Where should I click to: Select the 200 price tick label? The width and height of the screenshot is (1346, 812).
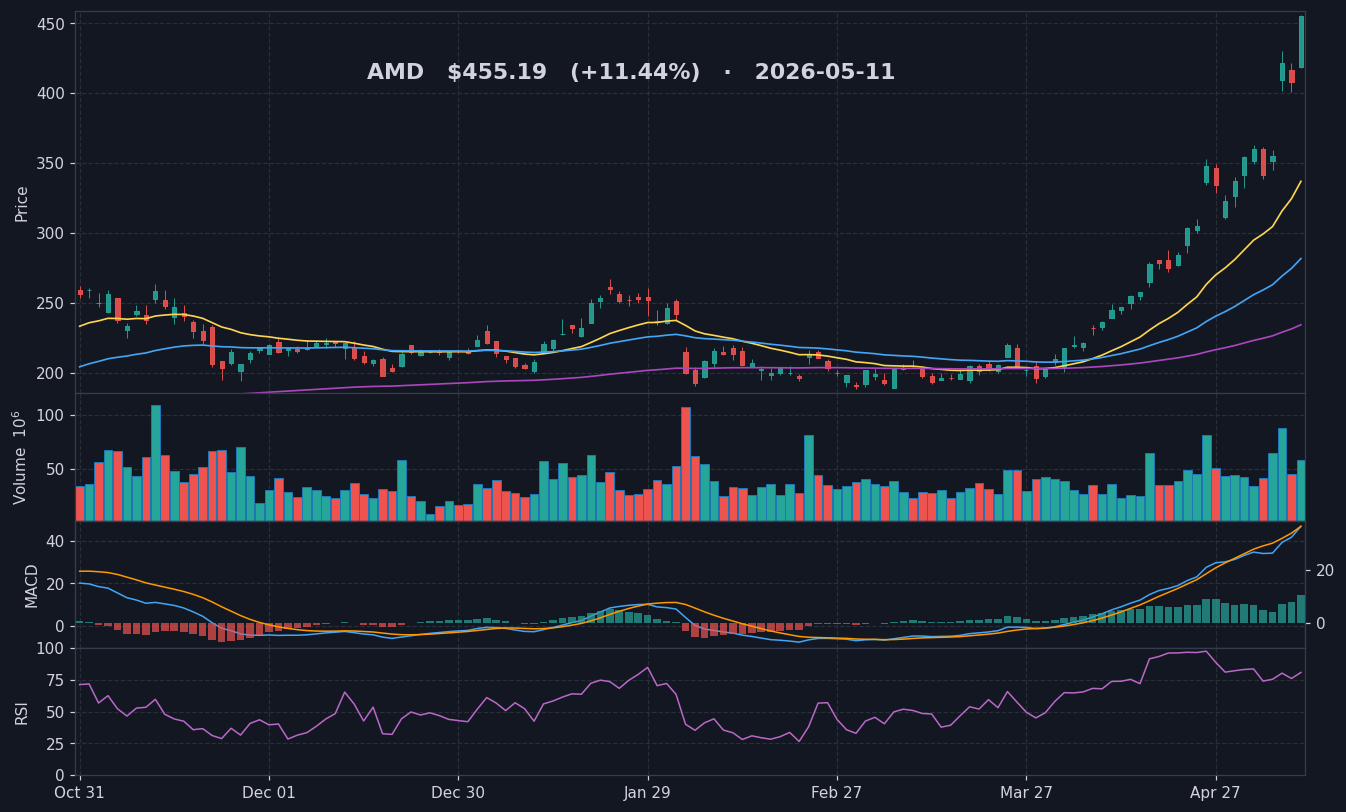(x=50, y=373)
